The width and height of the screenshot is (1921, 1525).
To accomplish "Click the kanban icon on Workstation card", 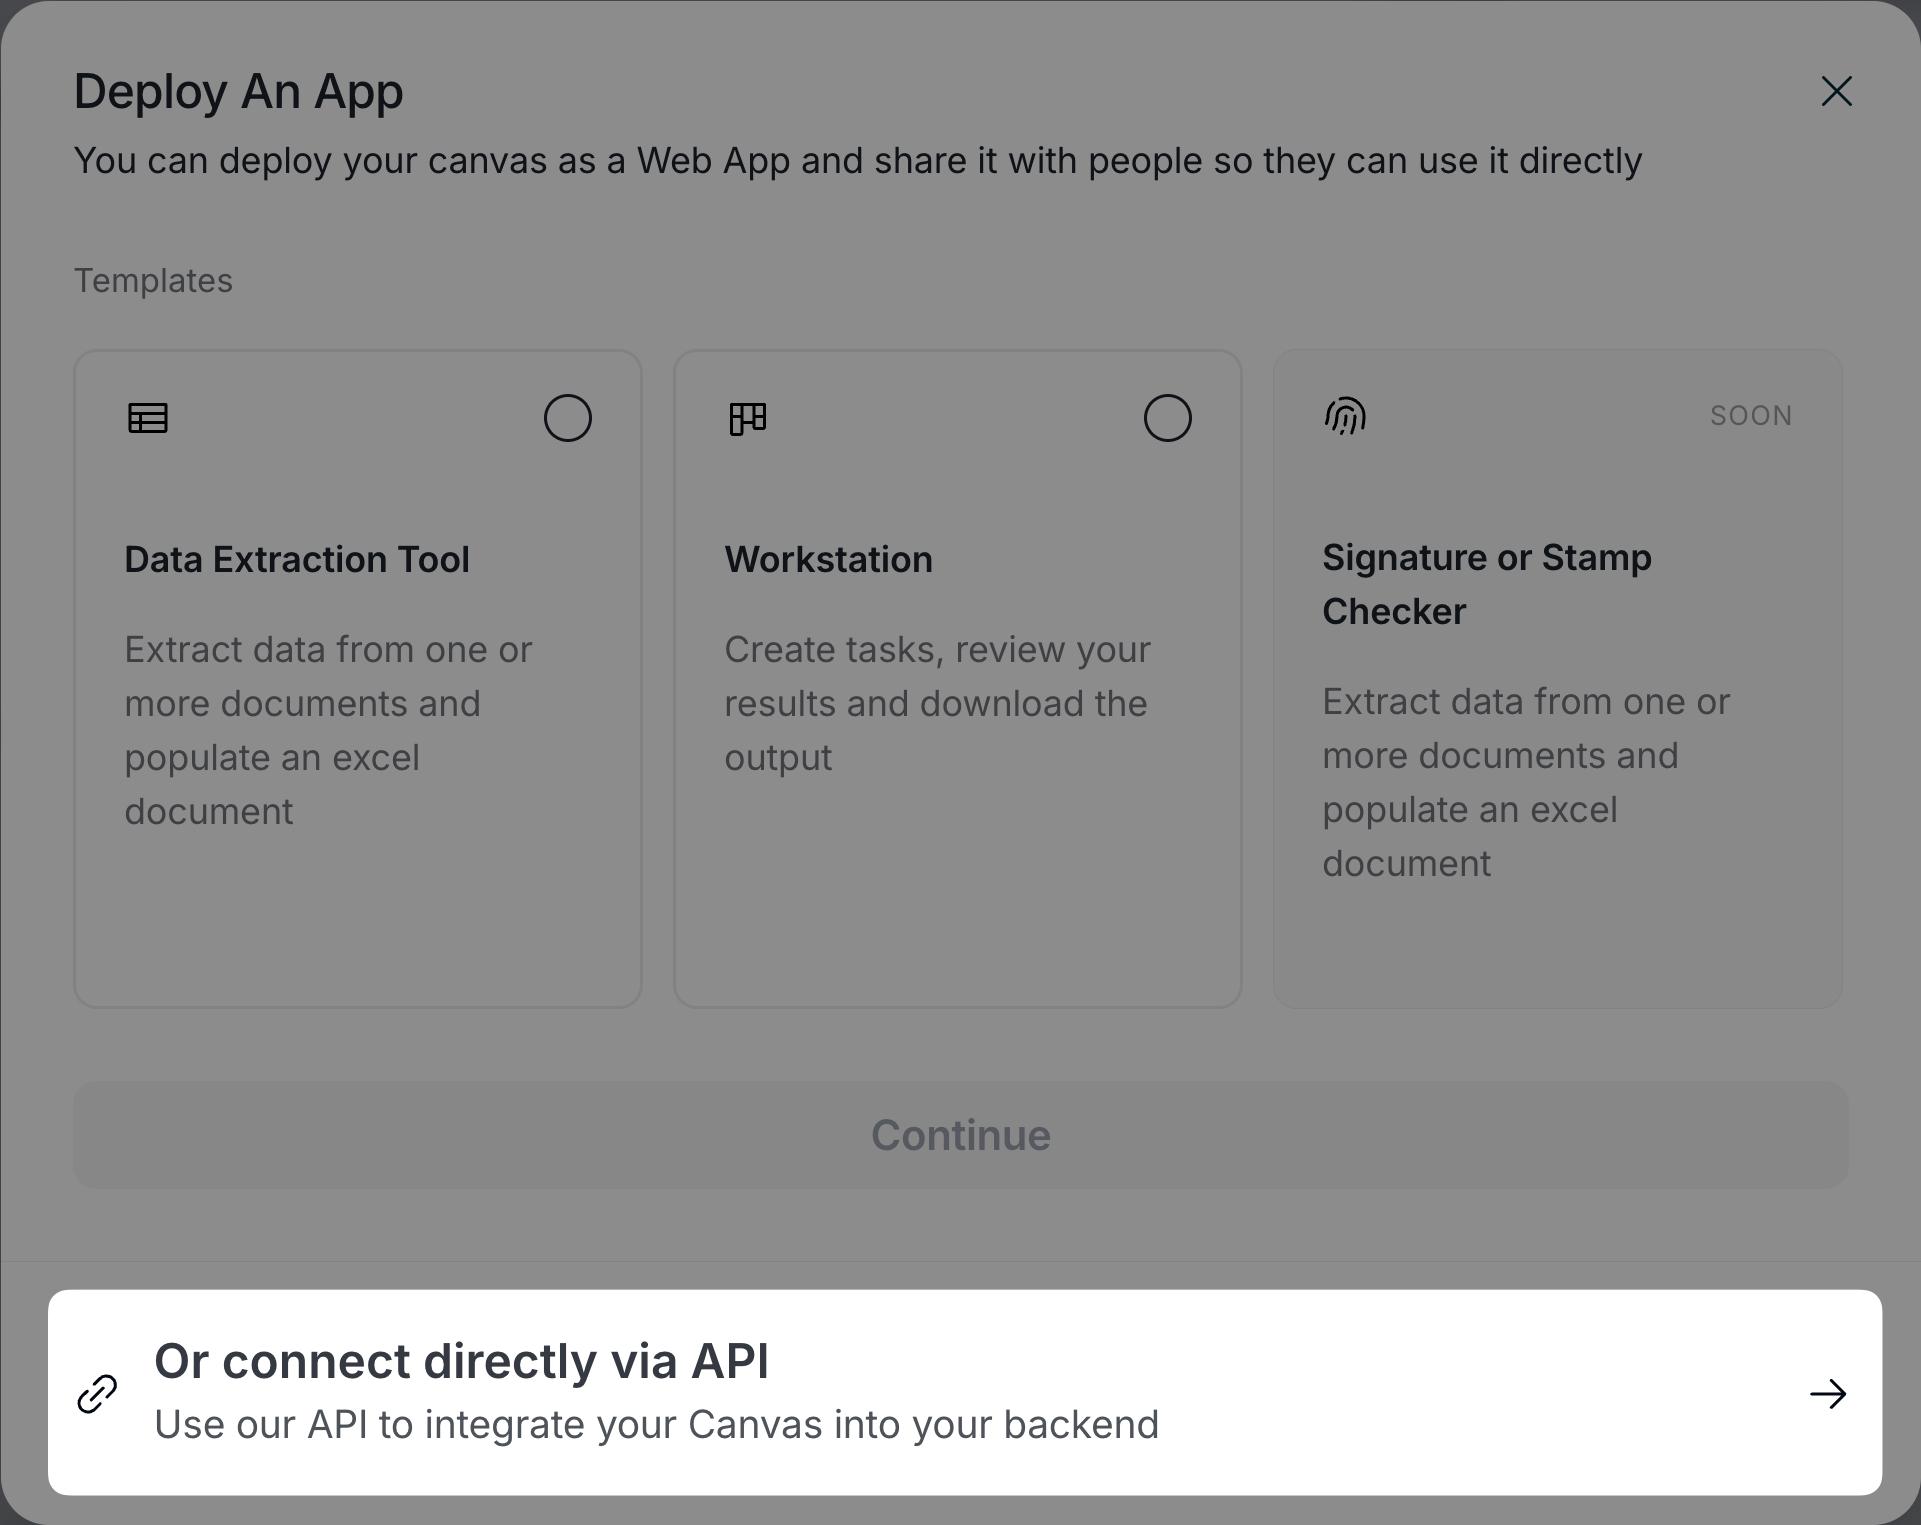I will pyautogui.click(x=747, y=418).
